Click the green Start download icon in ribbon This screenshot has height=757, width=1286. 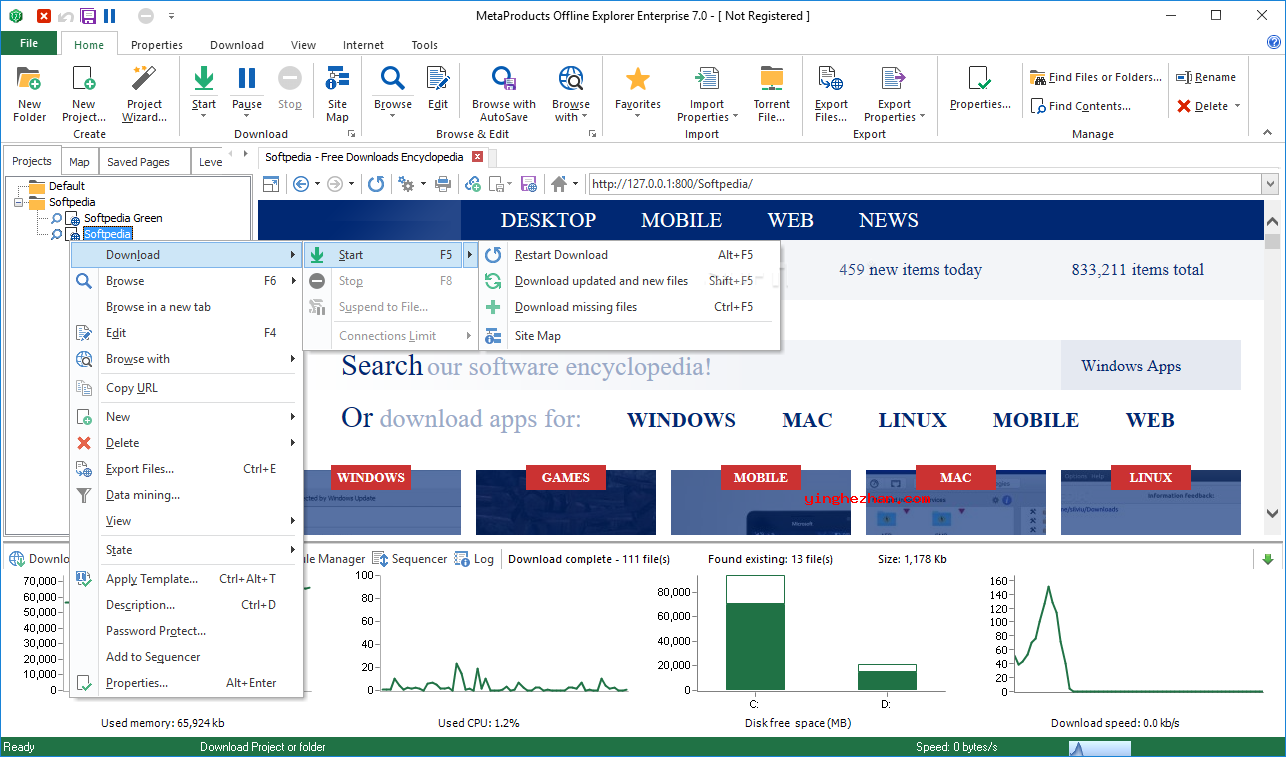tap(204, 80)
